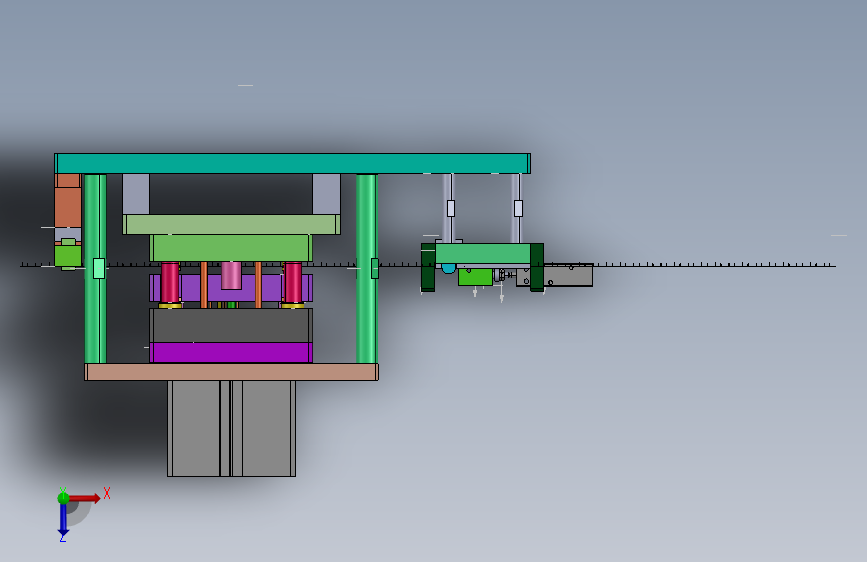Select the feeder's right dark green bracket
The image size is (867, 562).
[x=537, y=267]
